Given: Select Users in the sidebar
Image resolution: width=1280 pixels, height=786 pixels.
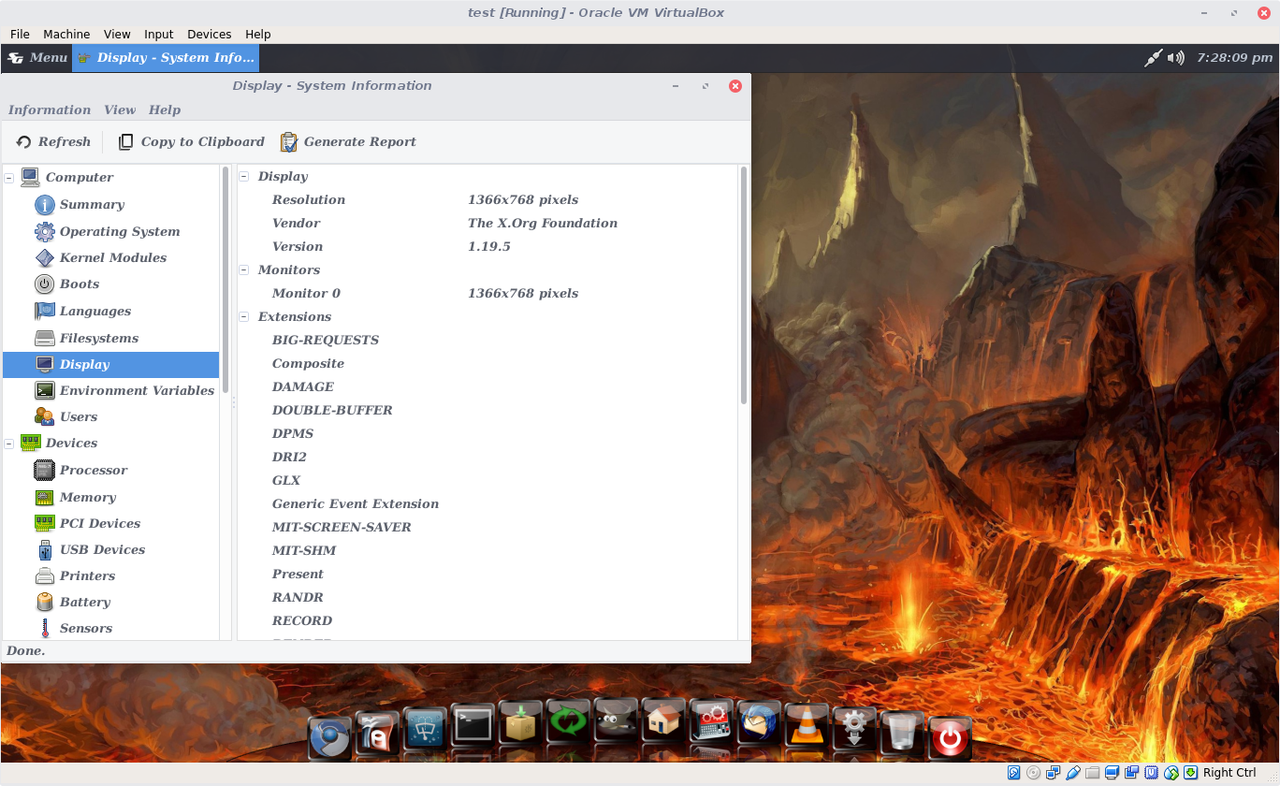Looking at the screenshot, I should click(78, 417).
